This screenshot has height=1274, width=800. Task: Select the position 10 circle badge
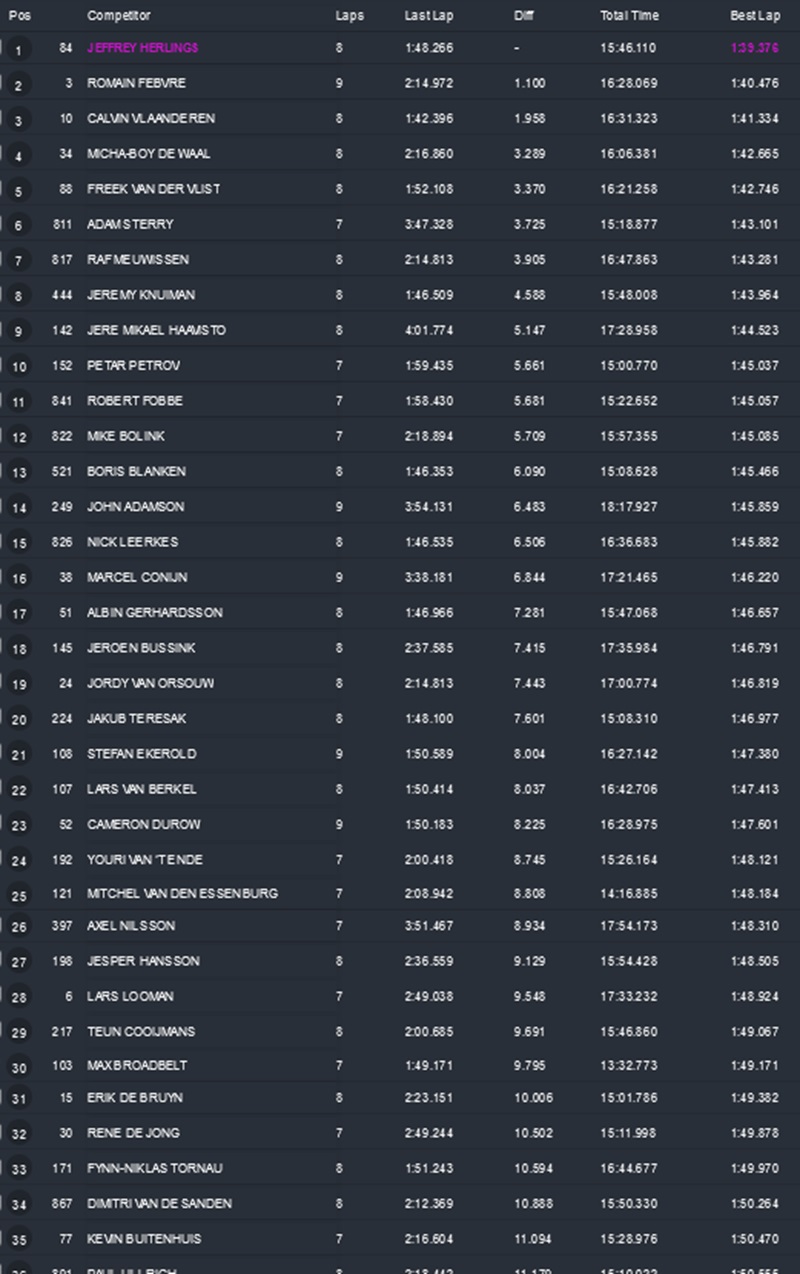pos(18,367)
